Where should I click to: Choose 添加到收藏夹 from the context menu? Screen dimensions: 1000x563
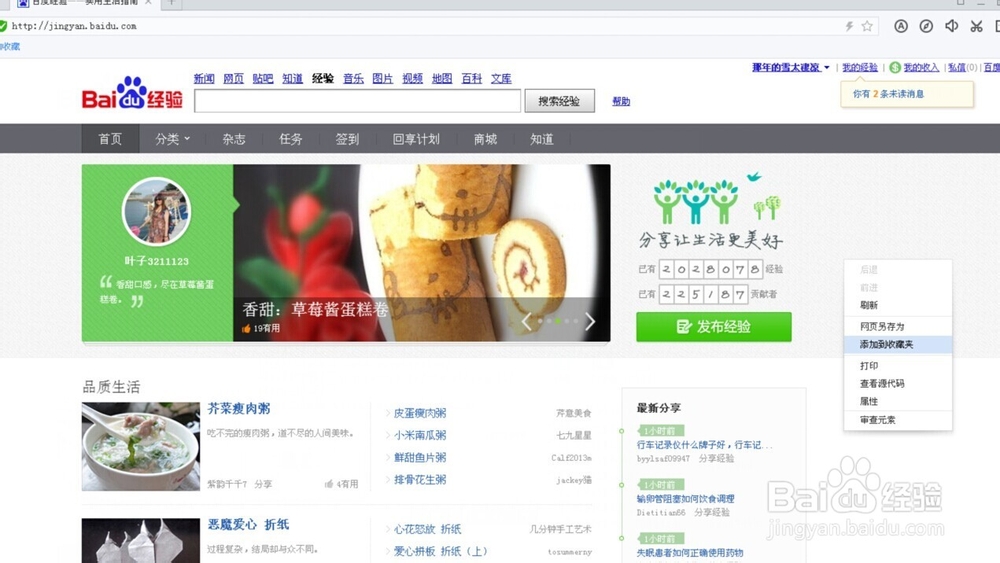click(898, 344)
